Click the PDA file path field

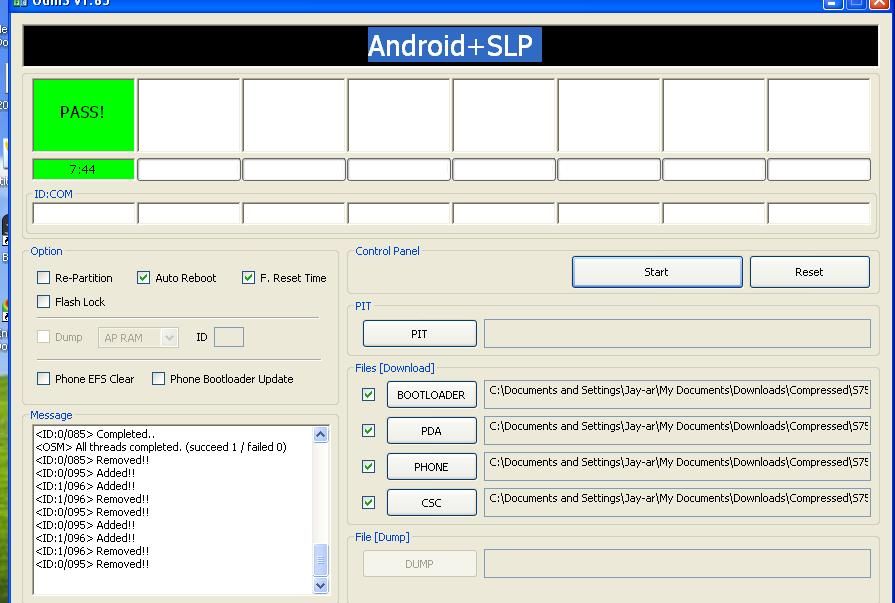point(677,431)
